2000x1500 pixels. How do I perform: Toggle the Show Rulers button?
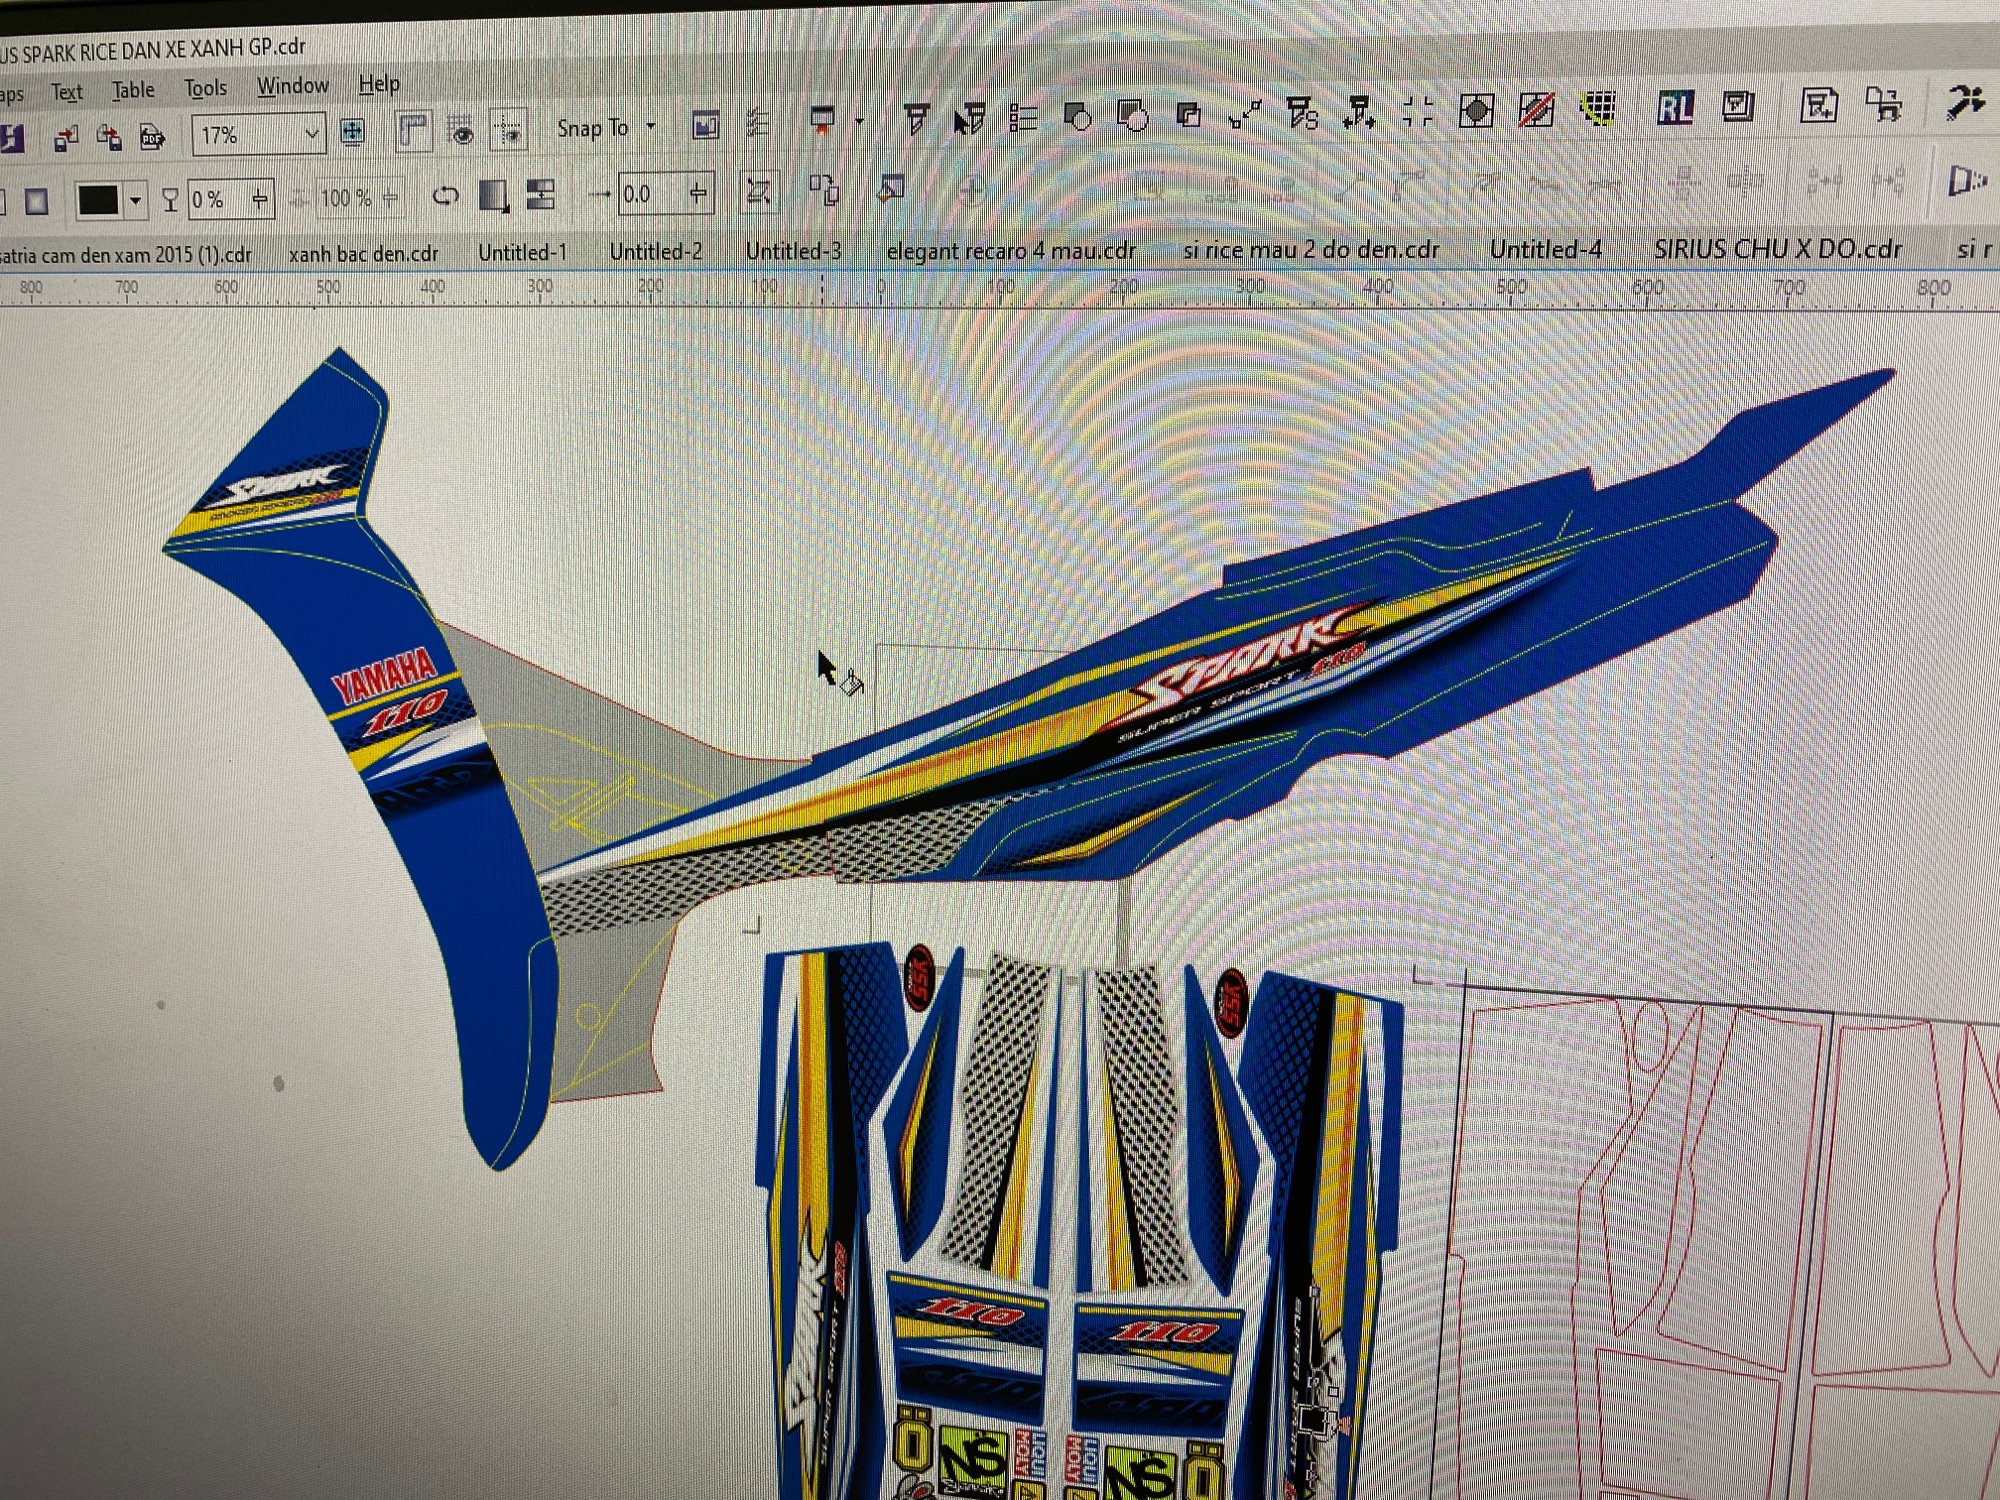coord(413,131)
